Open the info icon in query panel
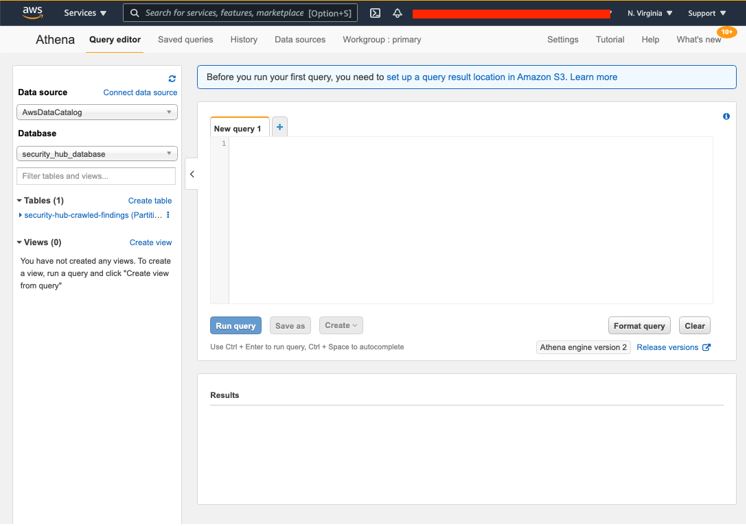Screen dimensions: 746x526 726,116
